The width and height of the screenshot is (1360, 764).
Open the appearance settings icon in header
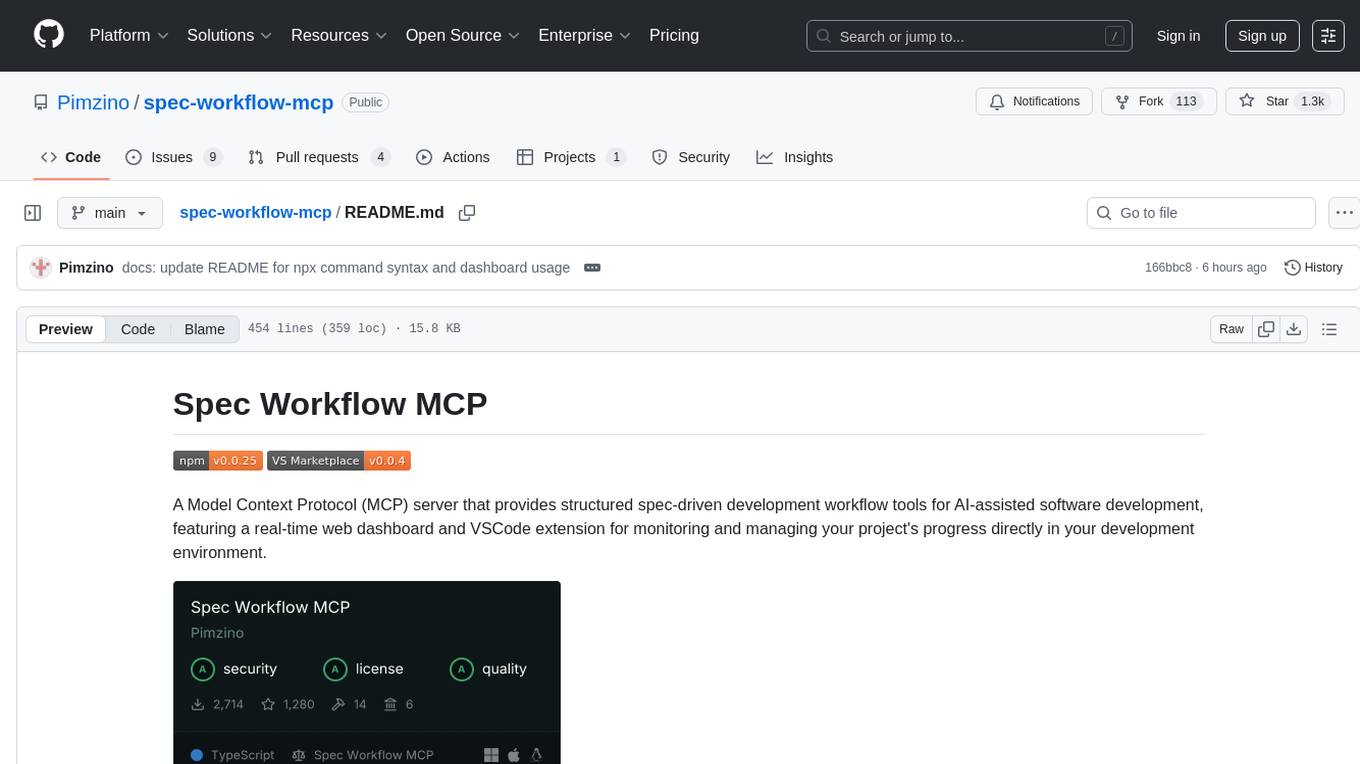pos(1328,36)
